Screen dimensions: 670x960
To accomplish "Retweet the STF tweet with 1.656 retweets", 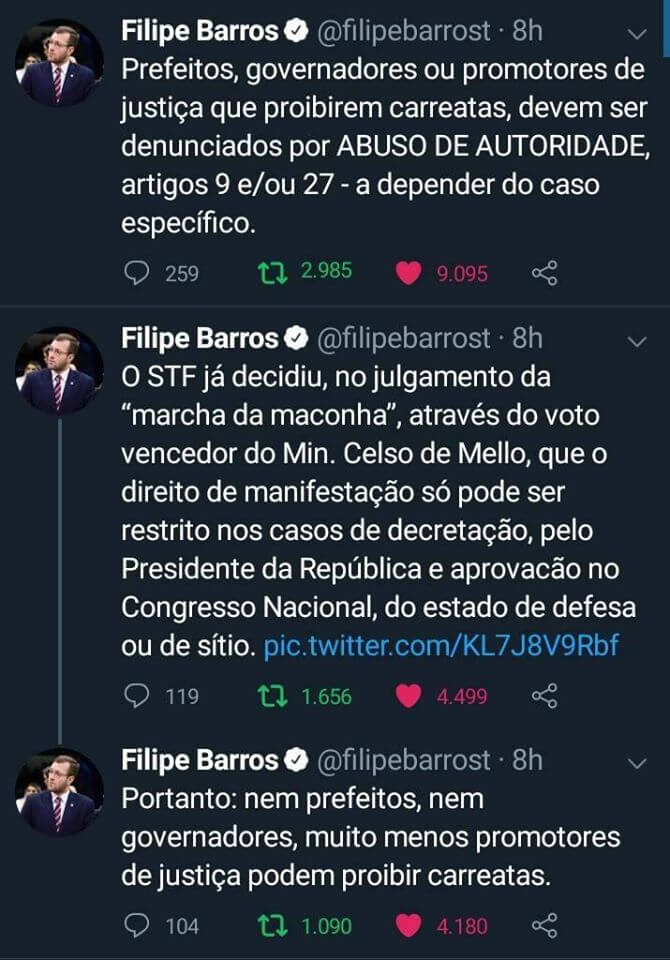I will tap(270, 696).
